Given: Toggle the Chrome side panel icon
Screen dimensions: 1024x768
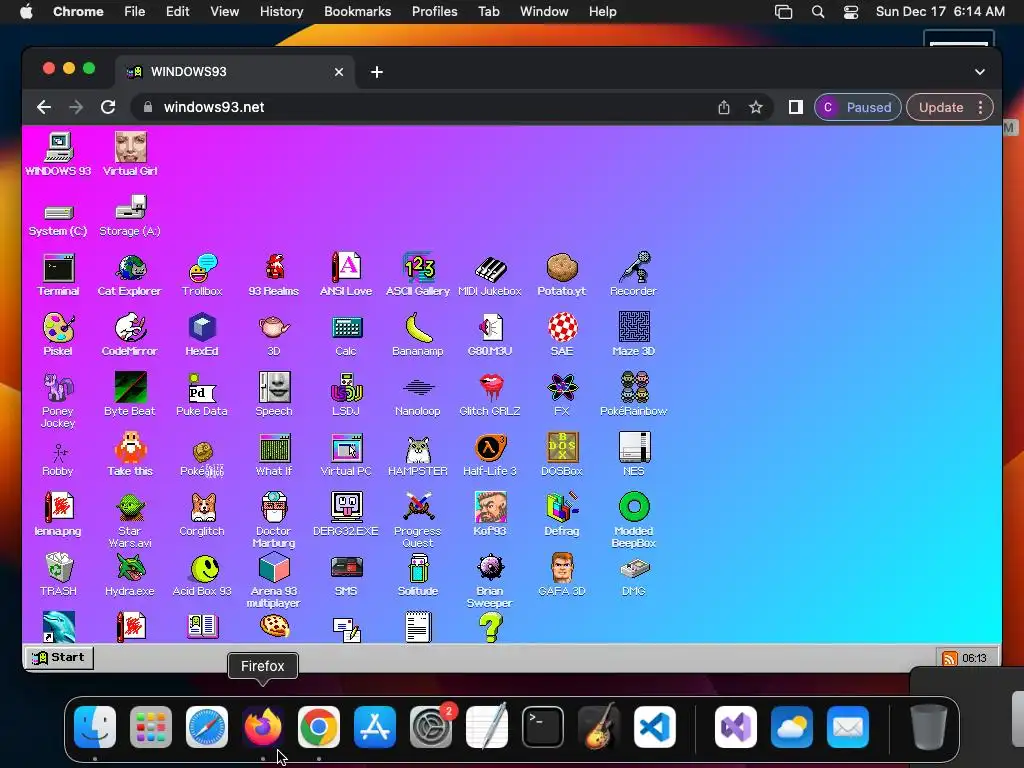Looking at the screenshot, I should (x=795, y=107).
